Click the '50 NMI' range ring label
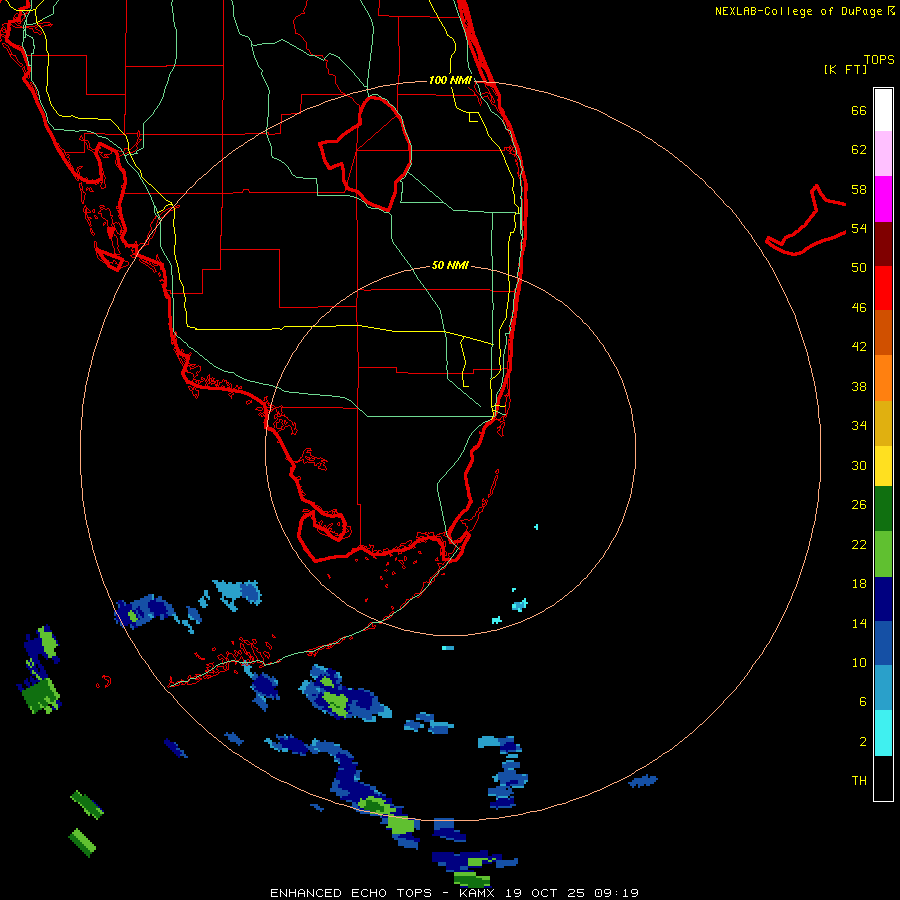This screenshot has height=900, width=900. tap(450, 265)
